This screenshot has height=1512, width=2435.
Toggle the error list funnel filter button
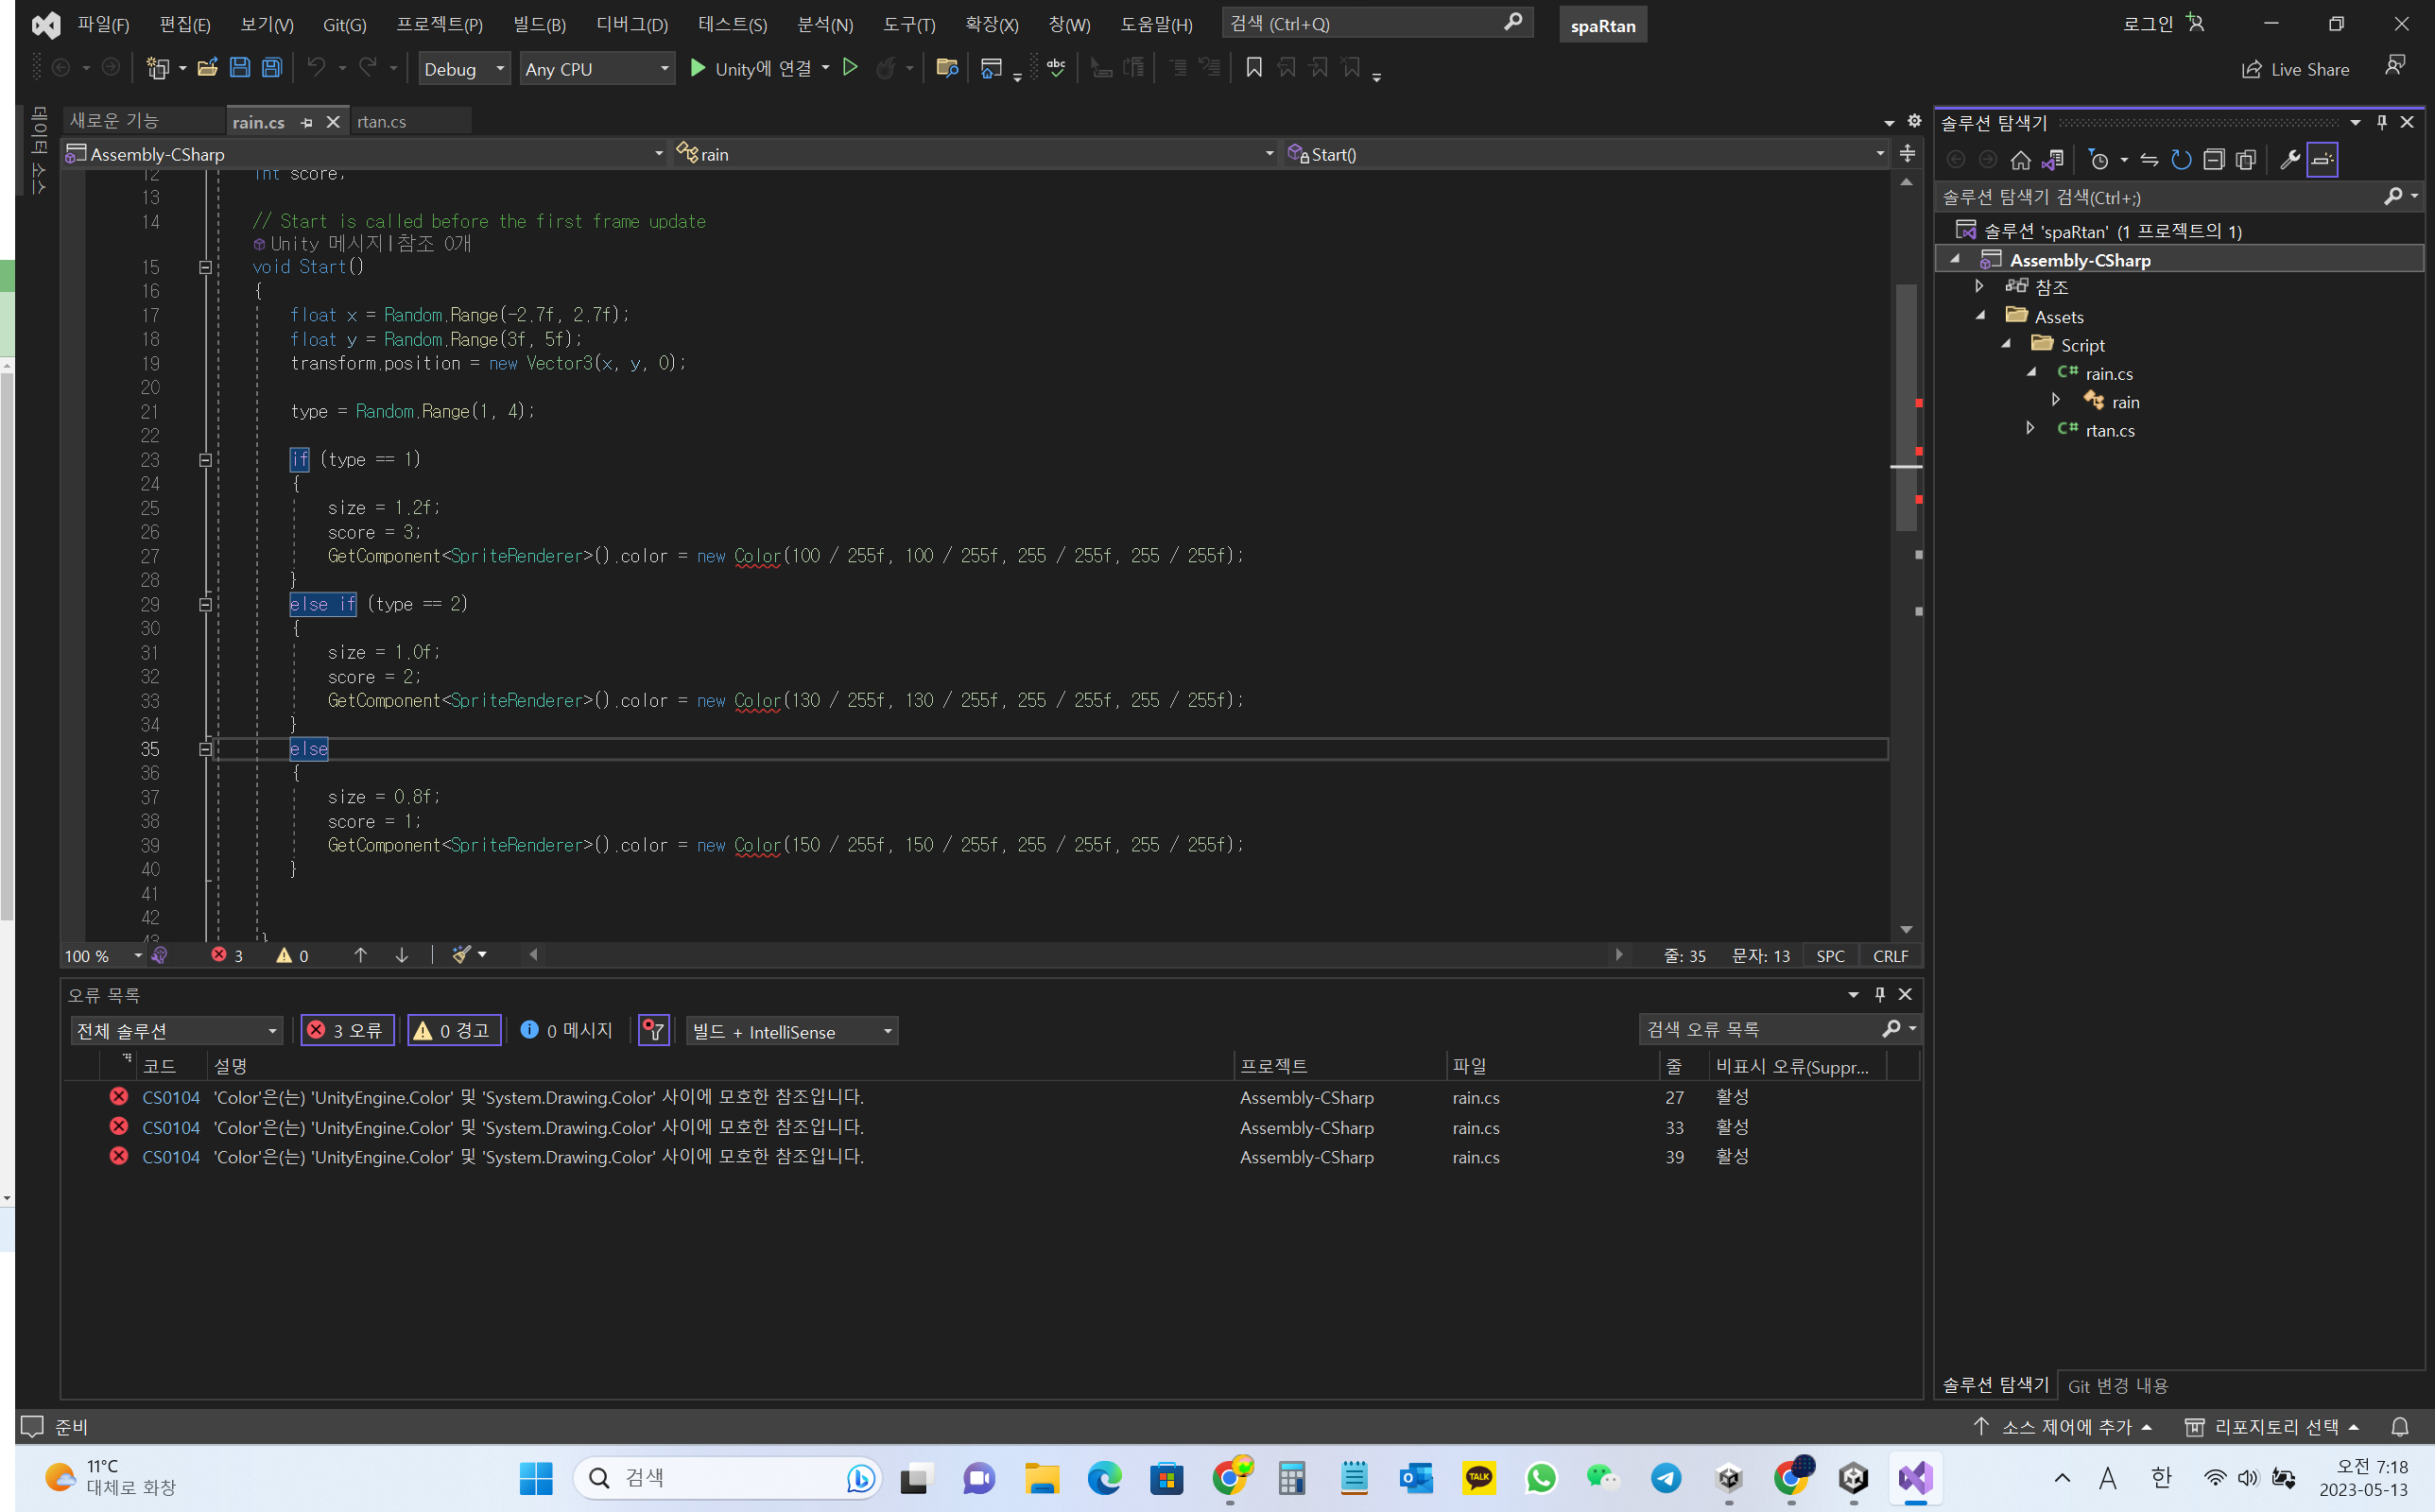click(654, 1031)
